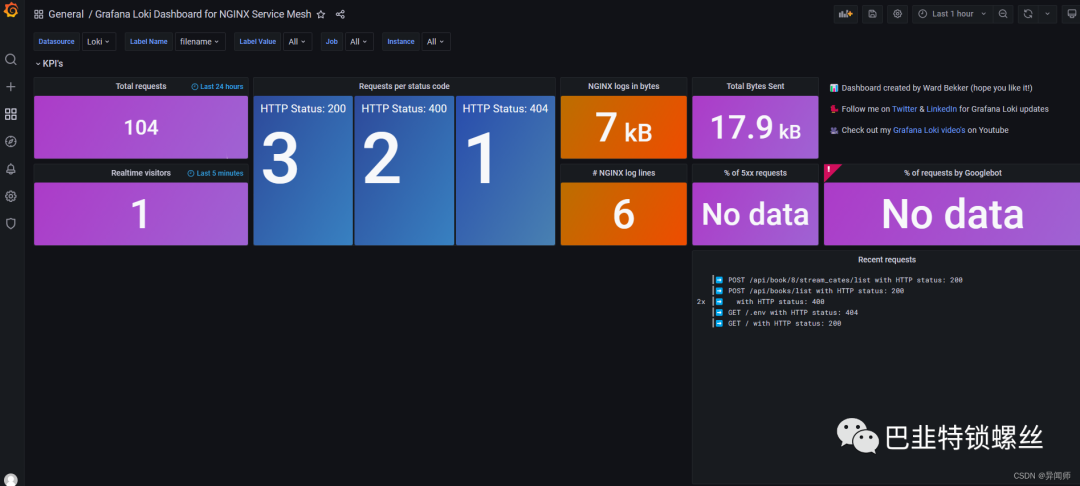Open the Twitter link
This screenshot has height=486, width=1080.
pyautogui.click(x=904, y=109)
